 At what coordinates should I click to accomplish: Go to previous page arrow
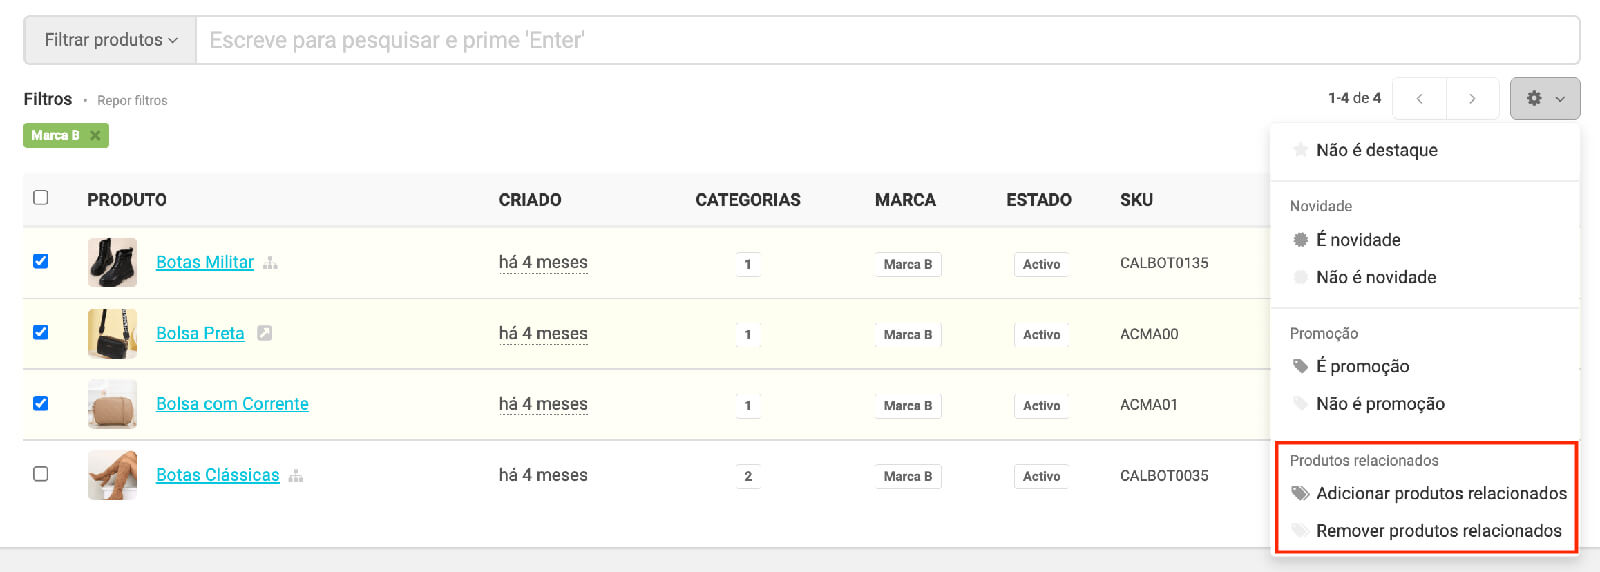click(x=1419, y=98)
